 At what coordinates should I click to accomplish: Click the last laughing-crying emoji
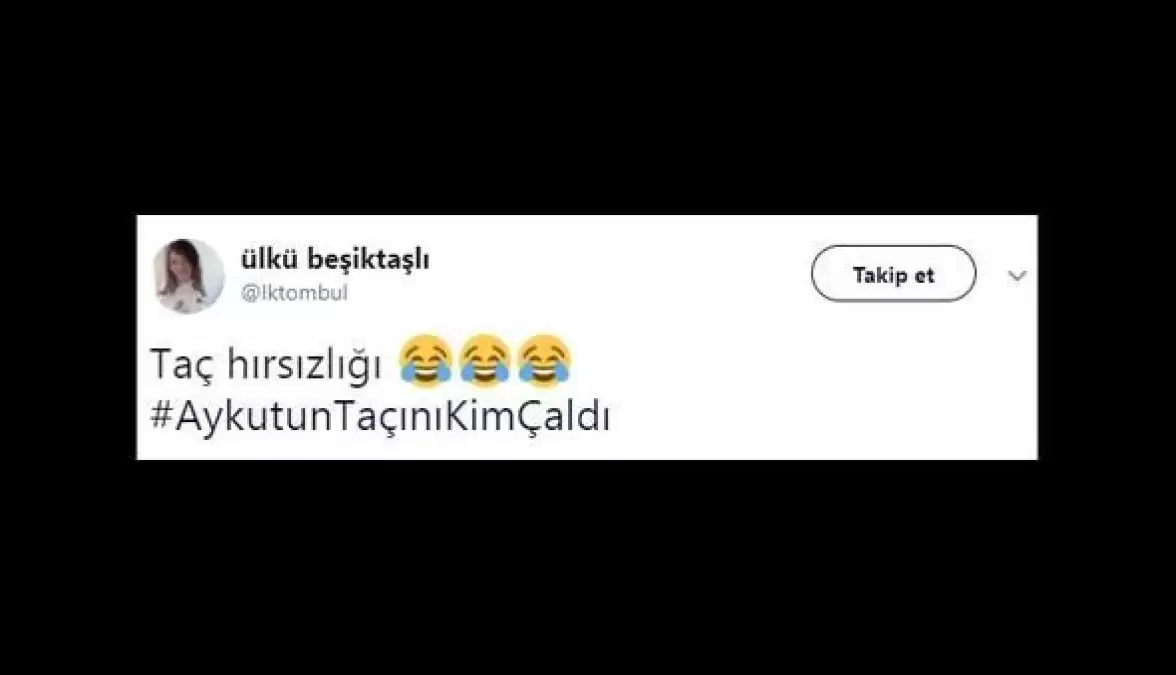point(544,362)
